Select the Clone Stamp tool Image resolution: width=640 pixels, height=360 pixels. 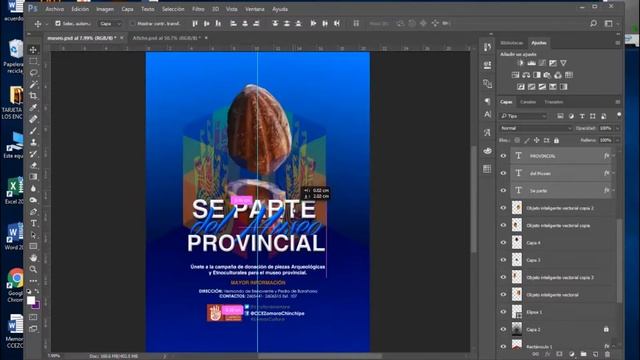pos(33,142)
